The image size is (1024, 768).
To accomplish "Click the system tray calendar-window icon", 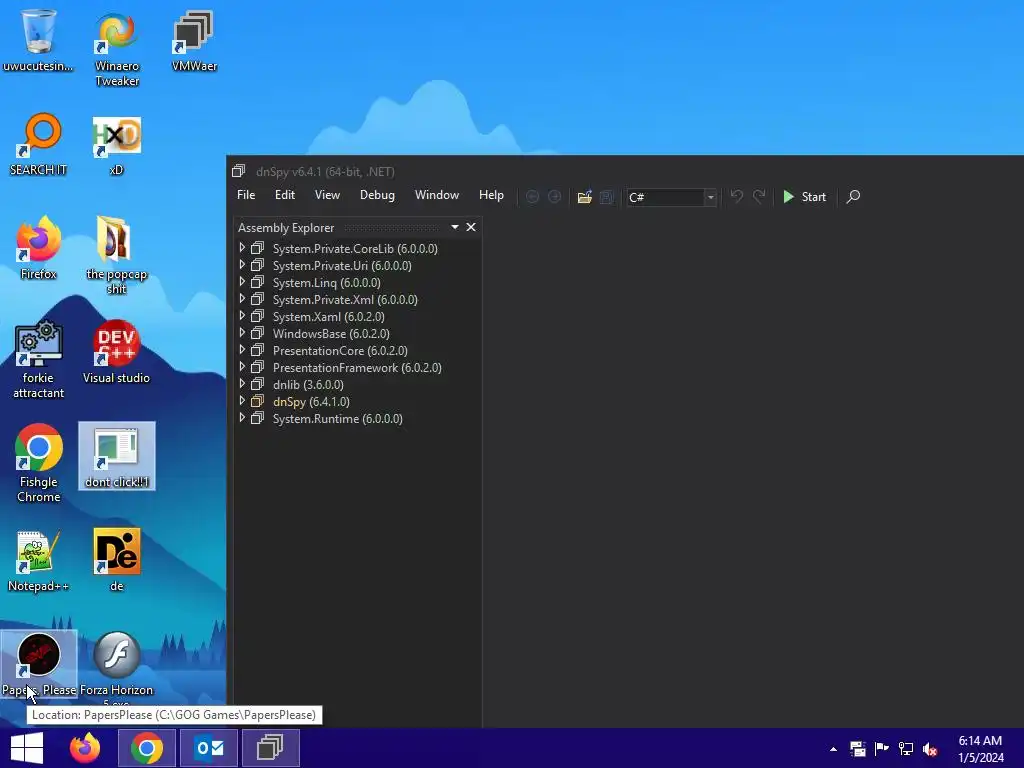I will tap(857, 749).
